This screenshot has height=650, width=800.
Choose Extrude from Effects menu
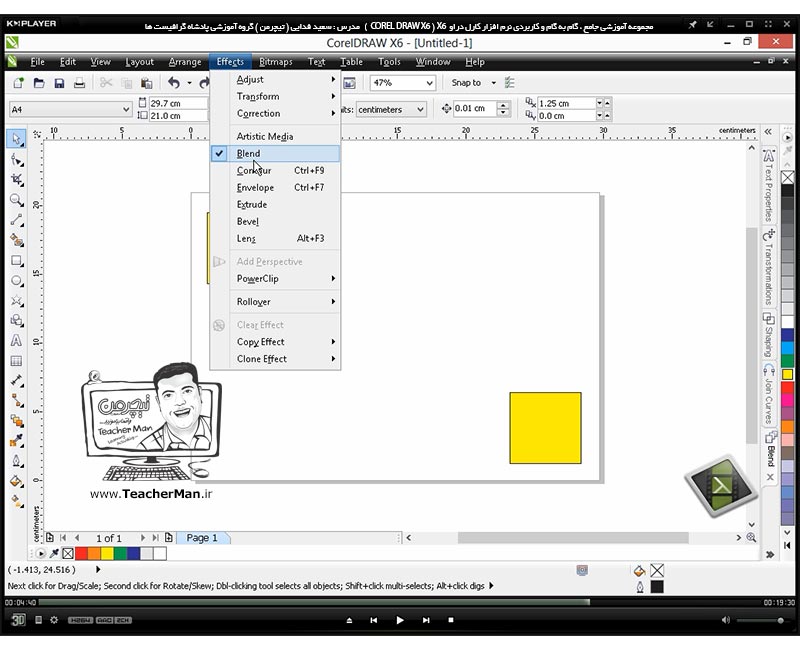[x=275, y=205]
